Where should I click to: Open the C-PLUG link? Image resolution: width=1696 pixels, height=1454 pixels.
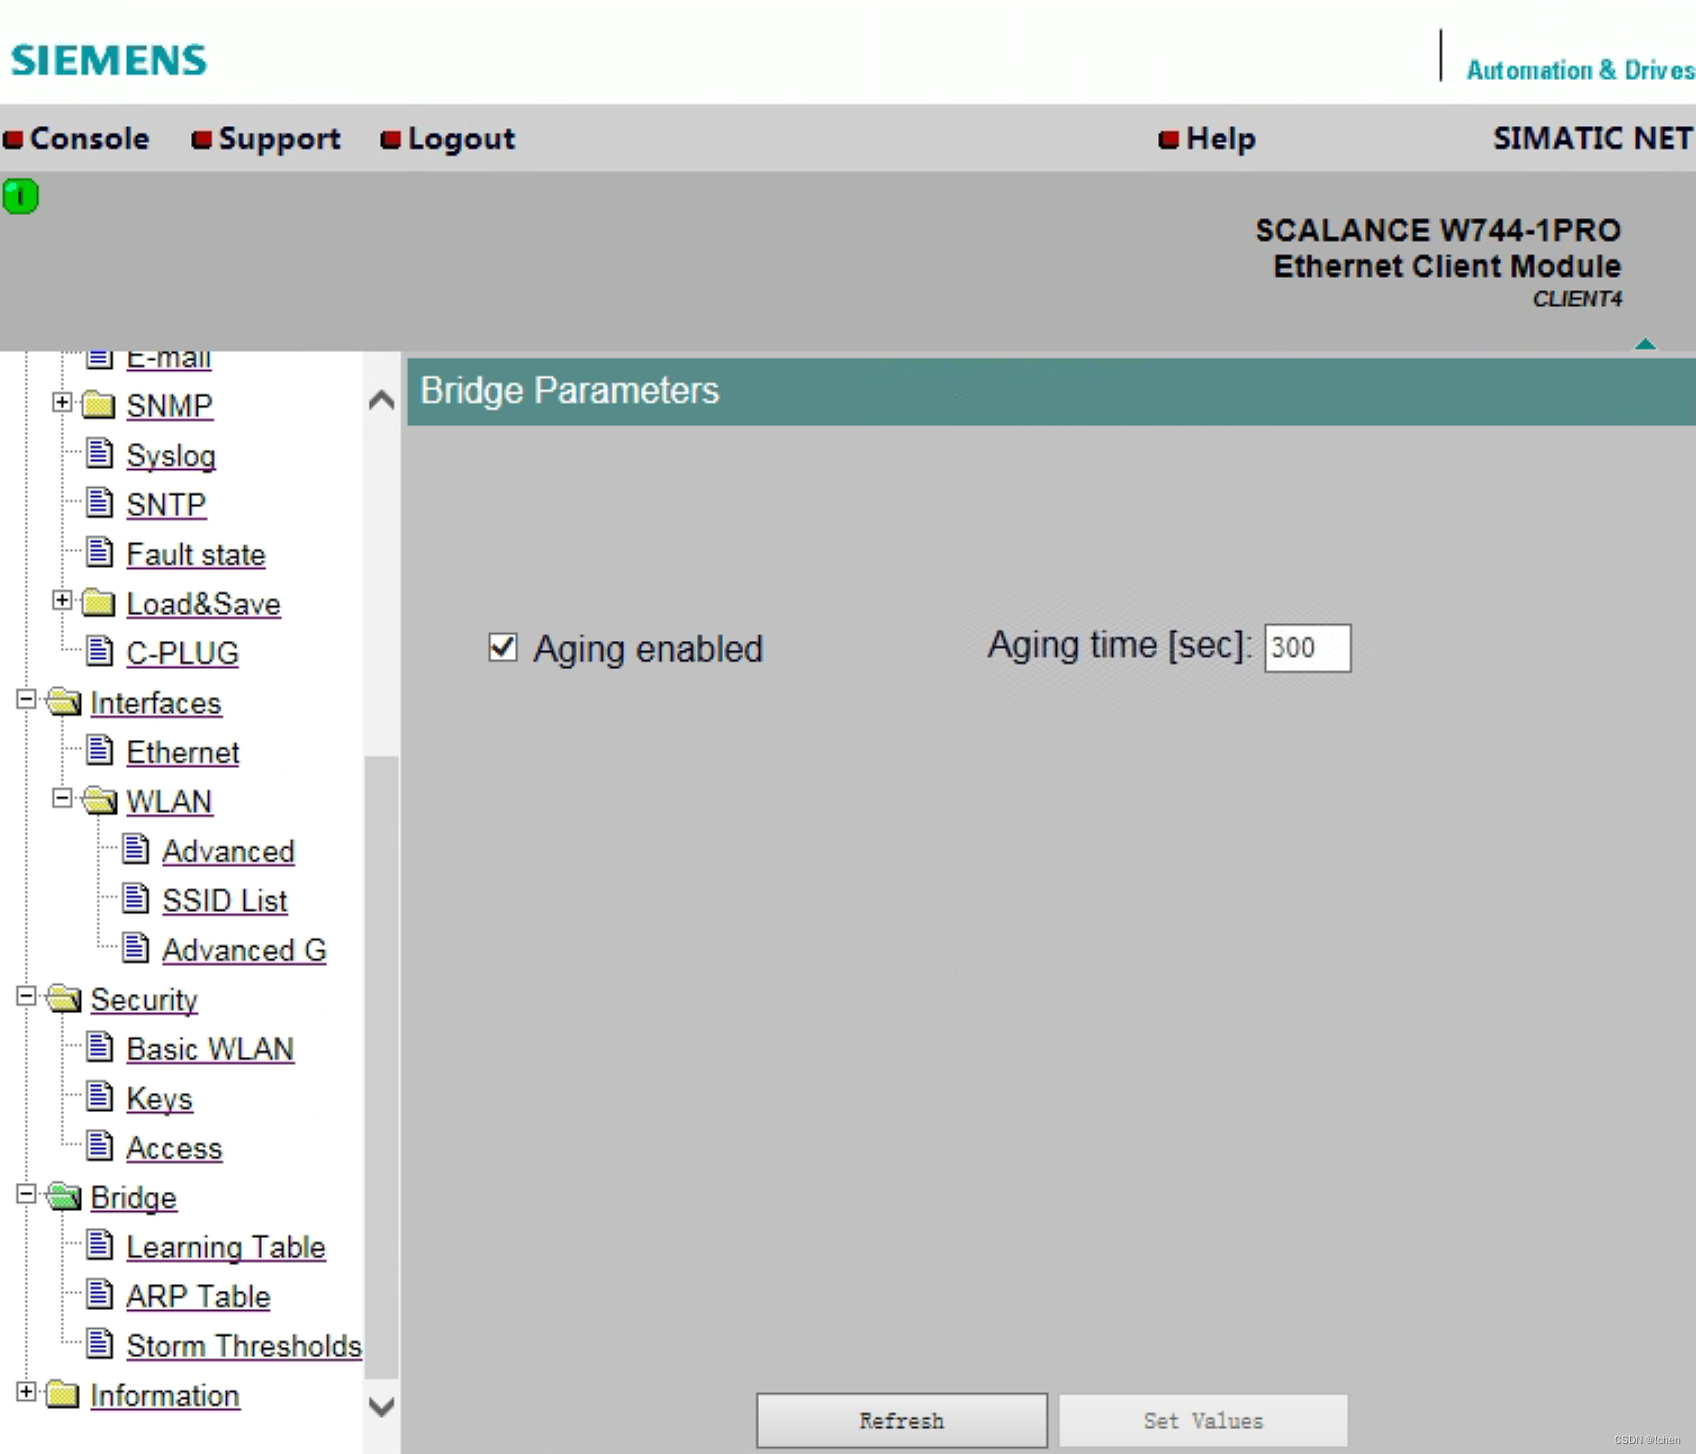pyautogui.click(x=183, y=653)
